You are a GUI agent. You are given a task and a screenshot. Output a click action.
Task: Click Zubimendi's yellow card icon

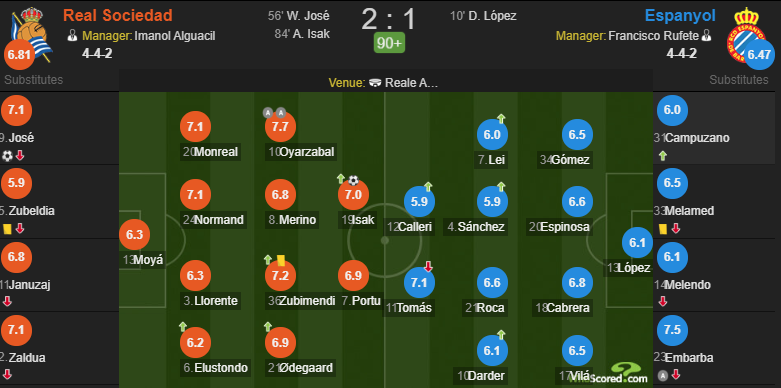280,259
